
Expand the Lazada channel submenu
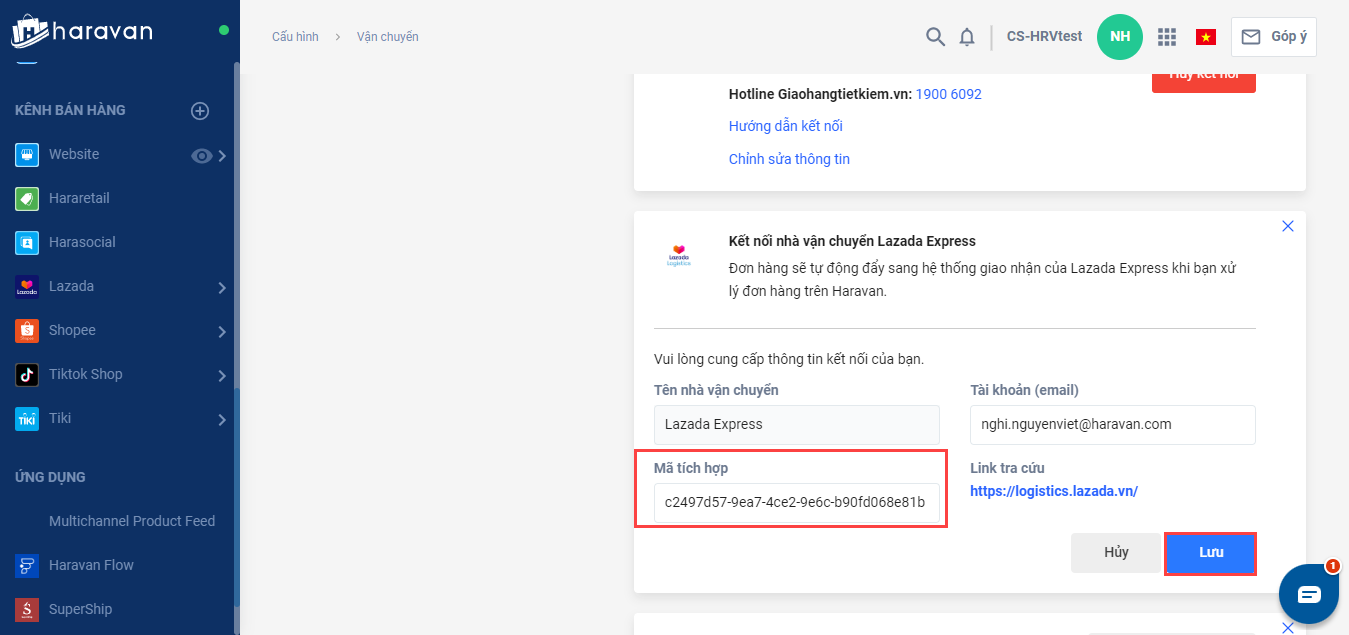click(x=222, y=288)
